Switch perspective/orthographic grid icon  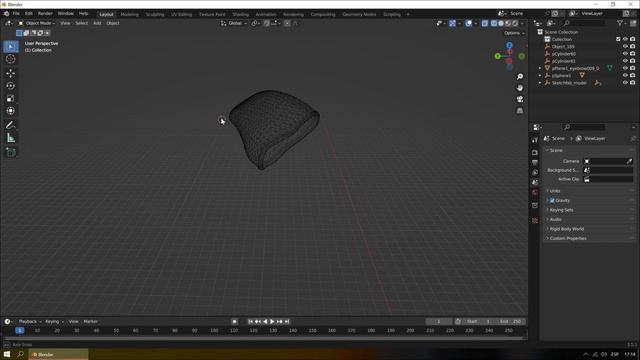tap(520, 111)
